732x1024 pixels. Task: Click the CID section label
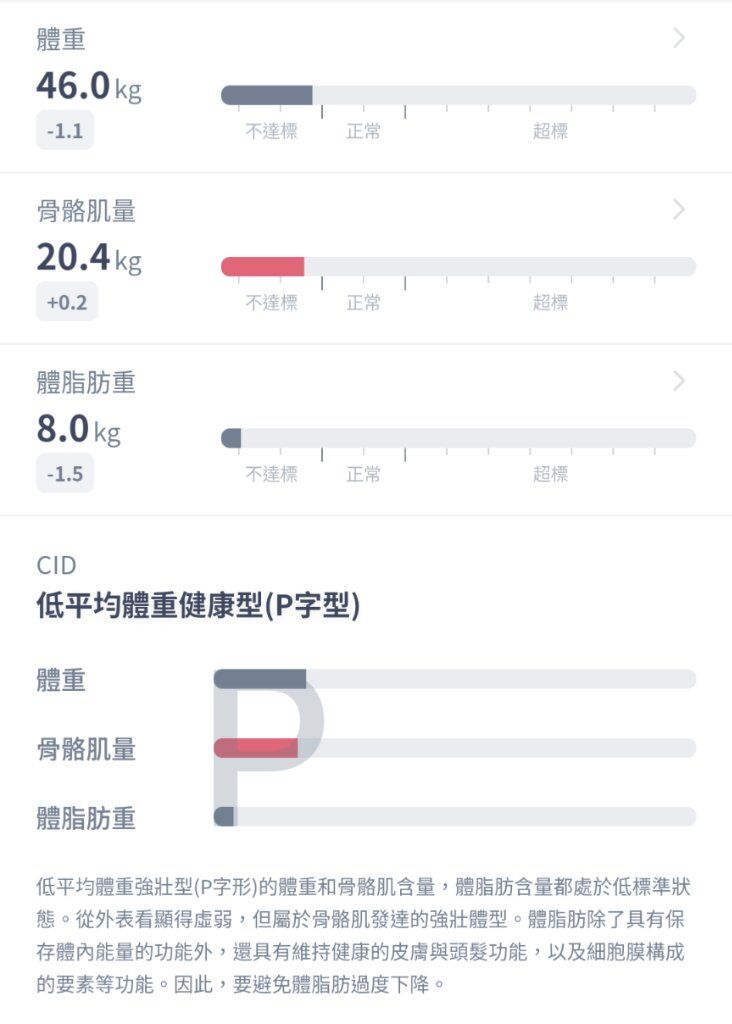[x=56, y=566]
